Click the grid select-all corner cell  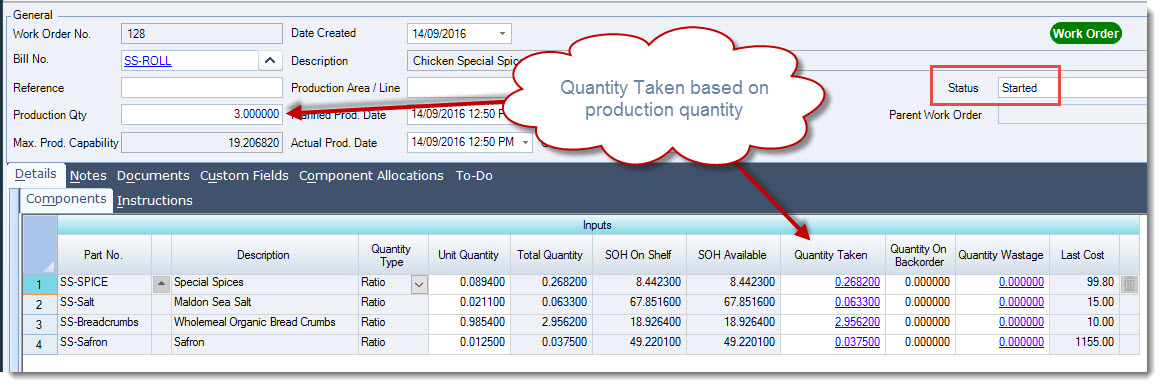[x=40, y=245]
